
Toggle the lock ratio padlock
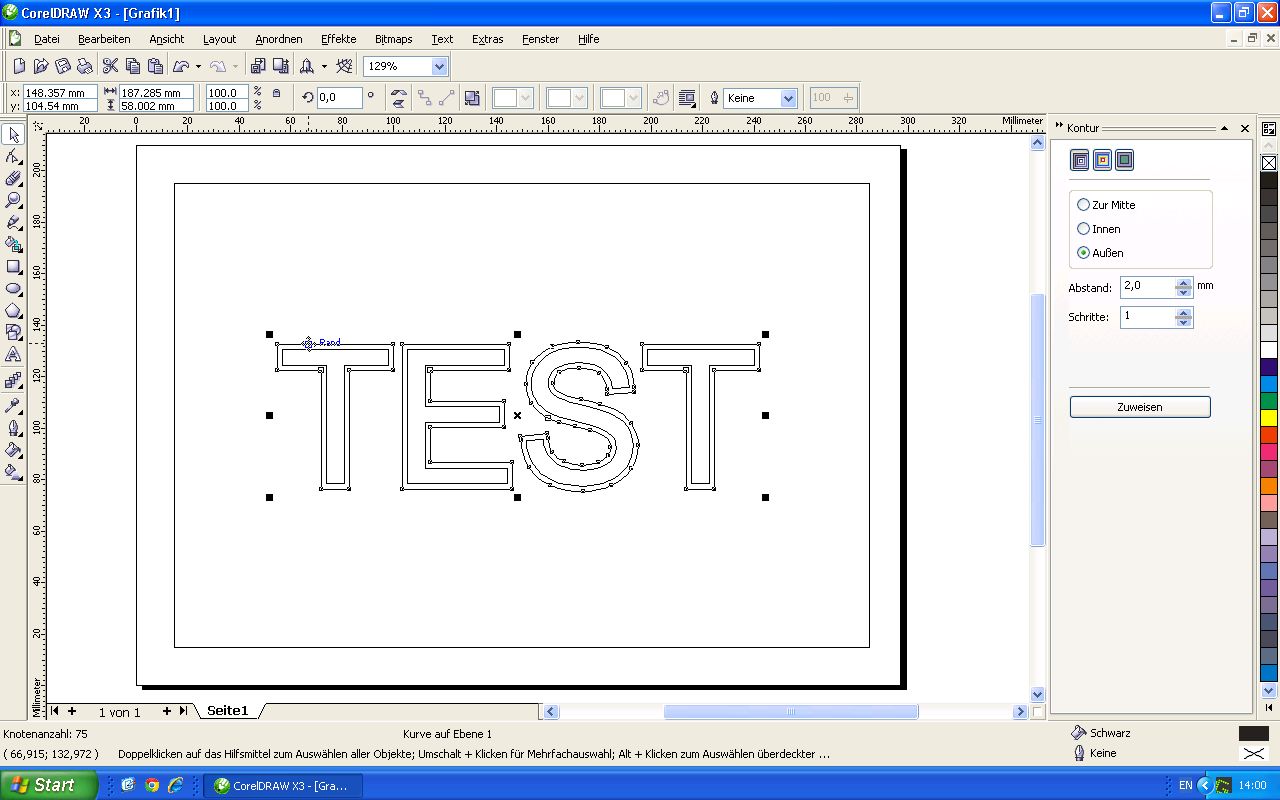click(x=276, y=92)
